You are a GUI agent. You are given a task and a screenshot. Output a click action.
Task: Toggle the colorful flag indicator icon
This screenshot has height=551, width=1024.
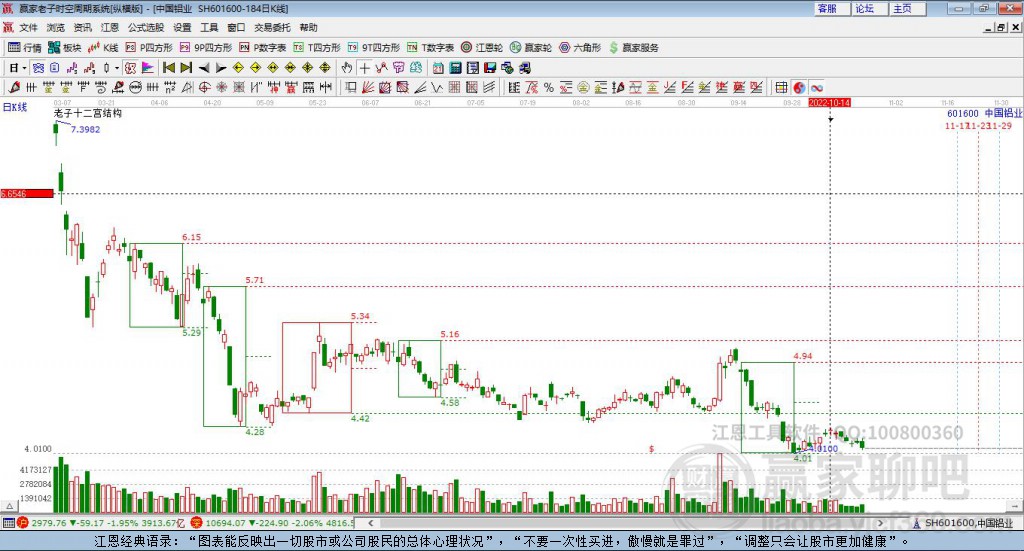point(148,68)
